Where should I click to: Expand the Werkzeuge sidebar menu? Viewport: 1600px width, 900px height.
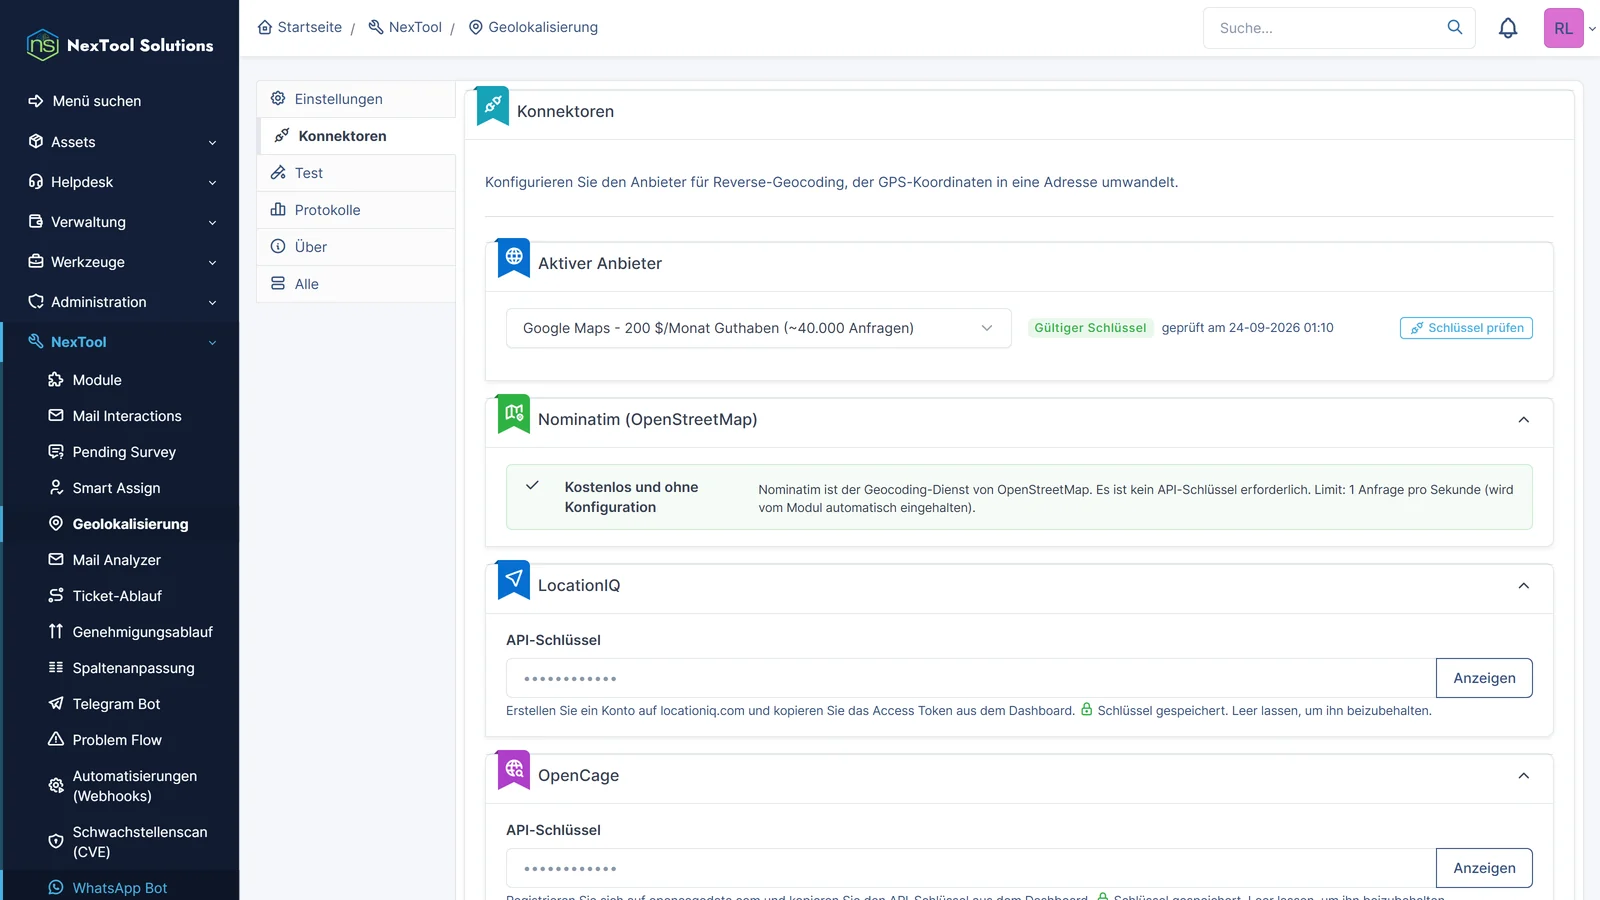(x=120, y=262)
